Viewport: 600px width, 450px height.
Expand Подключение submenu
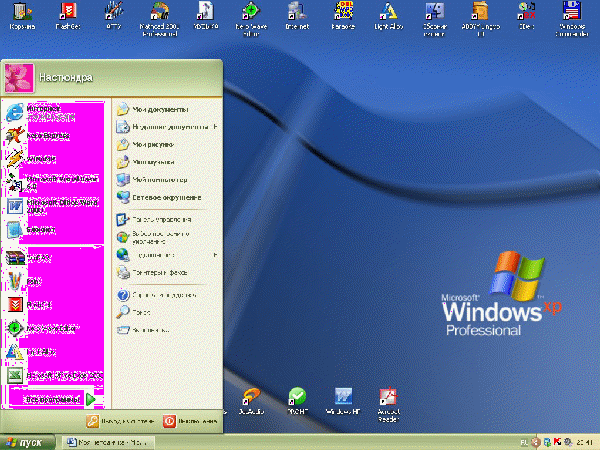point(167,255)
